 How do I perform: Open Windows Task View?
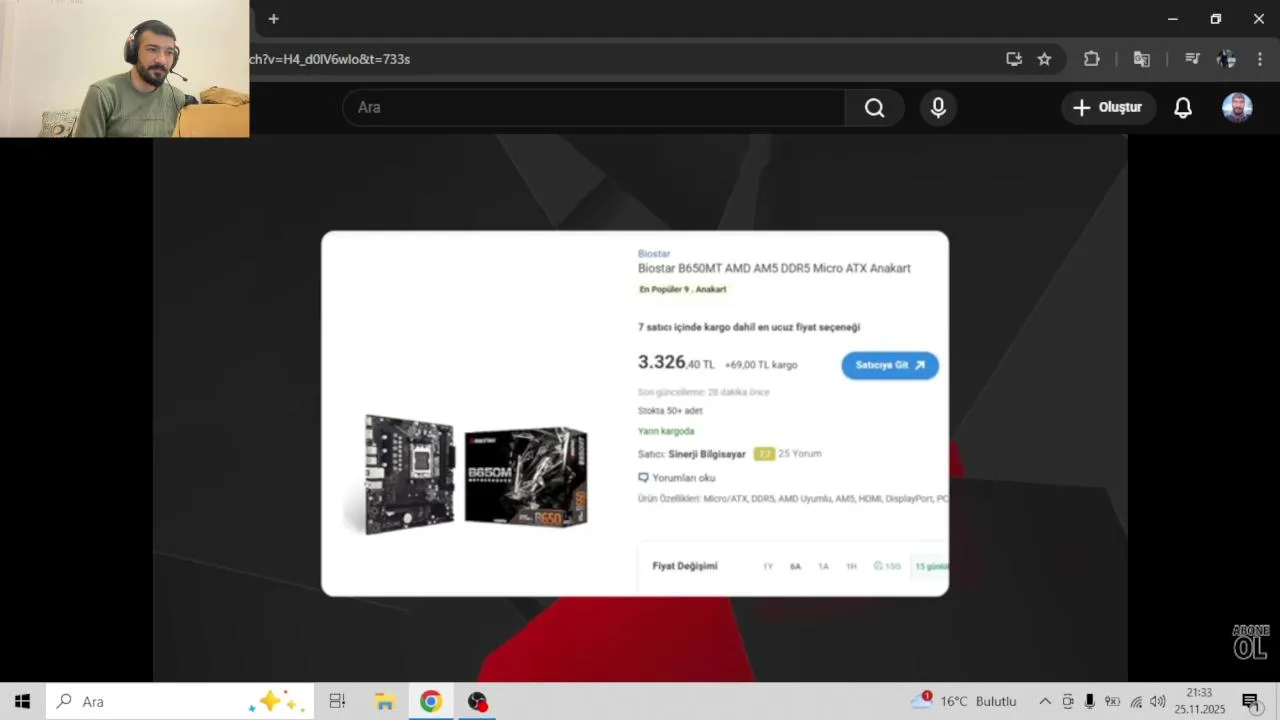[337, 702]
